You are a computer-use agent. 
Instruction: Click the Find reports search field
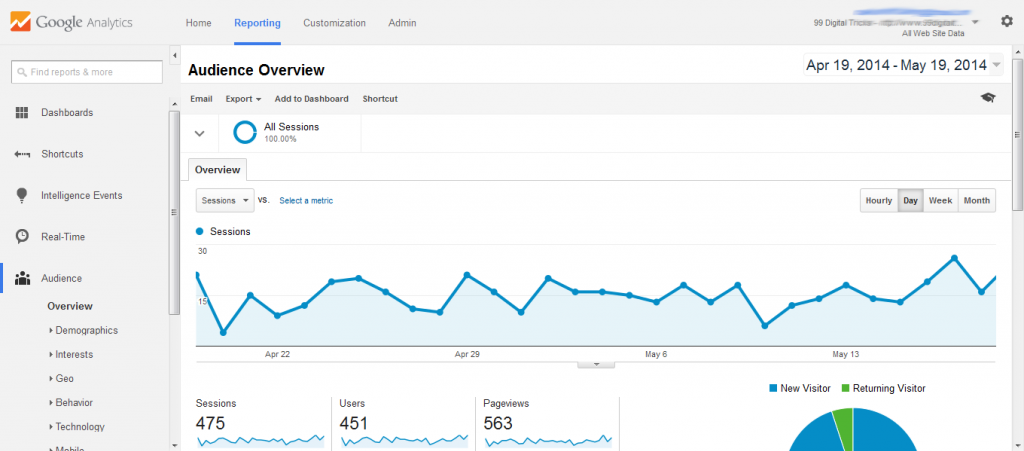click(x=87, y=72)
